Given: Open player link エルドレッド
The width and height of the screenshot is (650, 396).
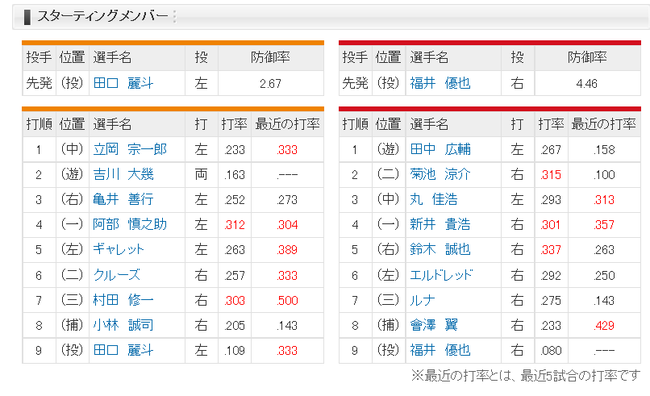Looking at the screenshot, I should pyautogui.click(x=441, y=275).
